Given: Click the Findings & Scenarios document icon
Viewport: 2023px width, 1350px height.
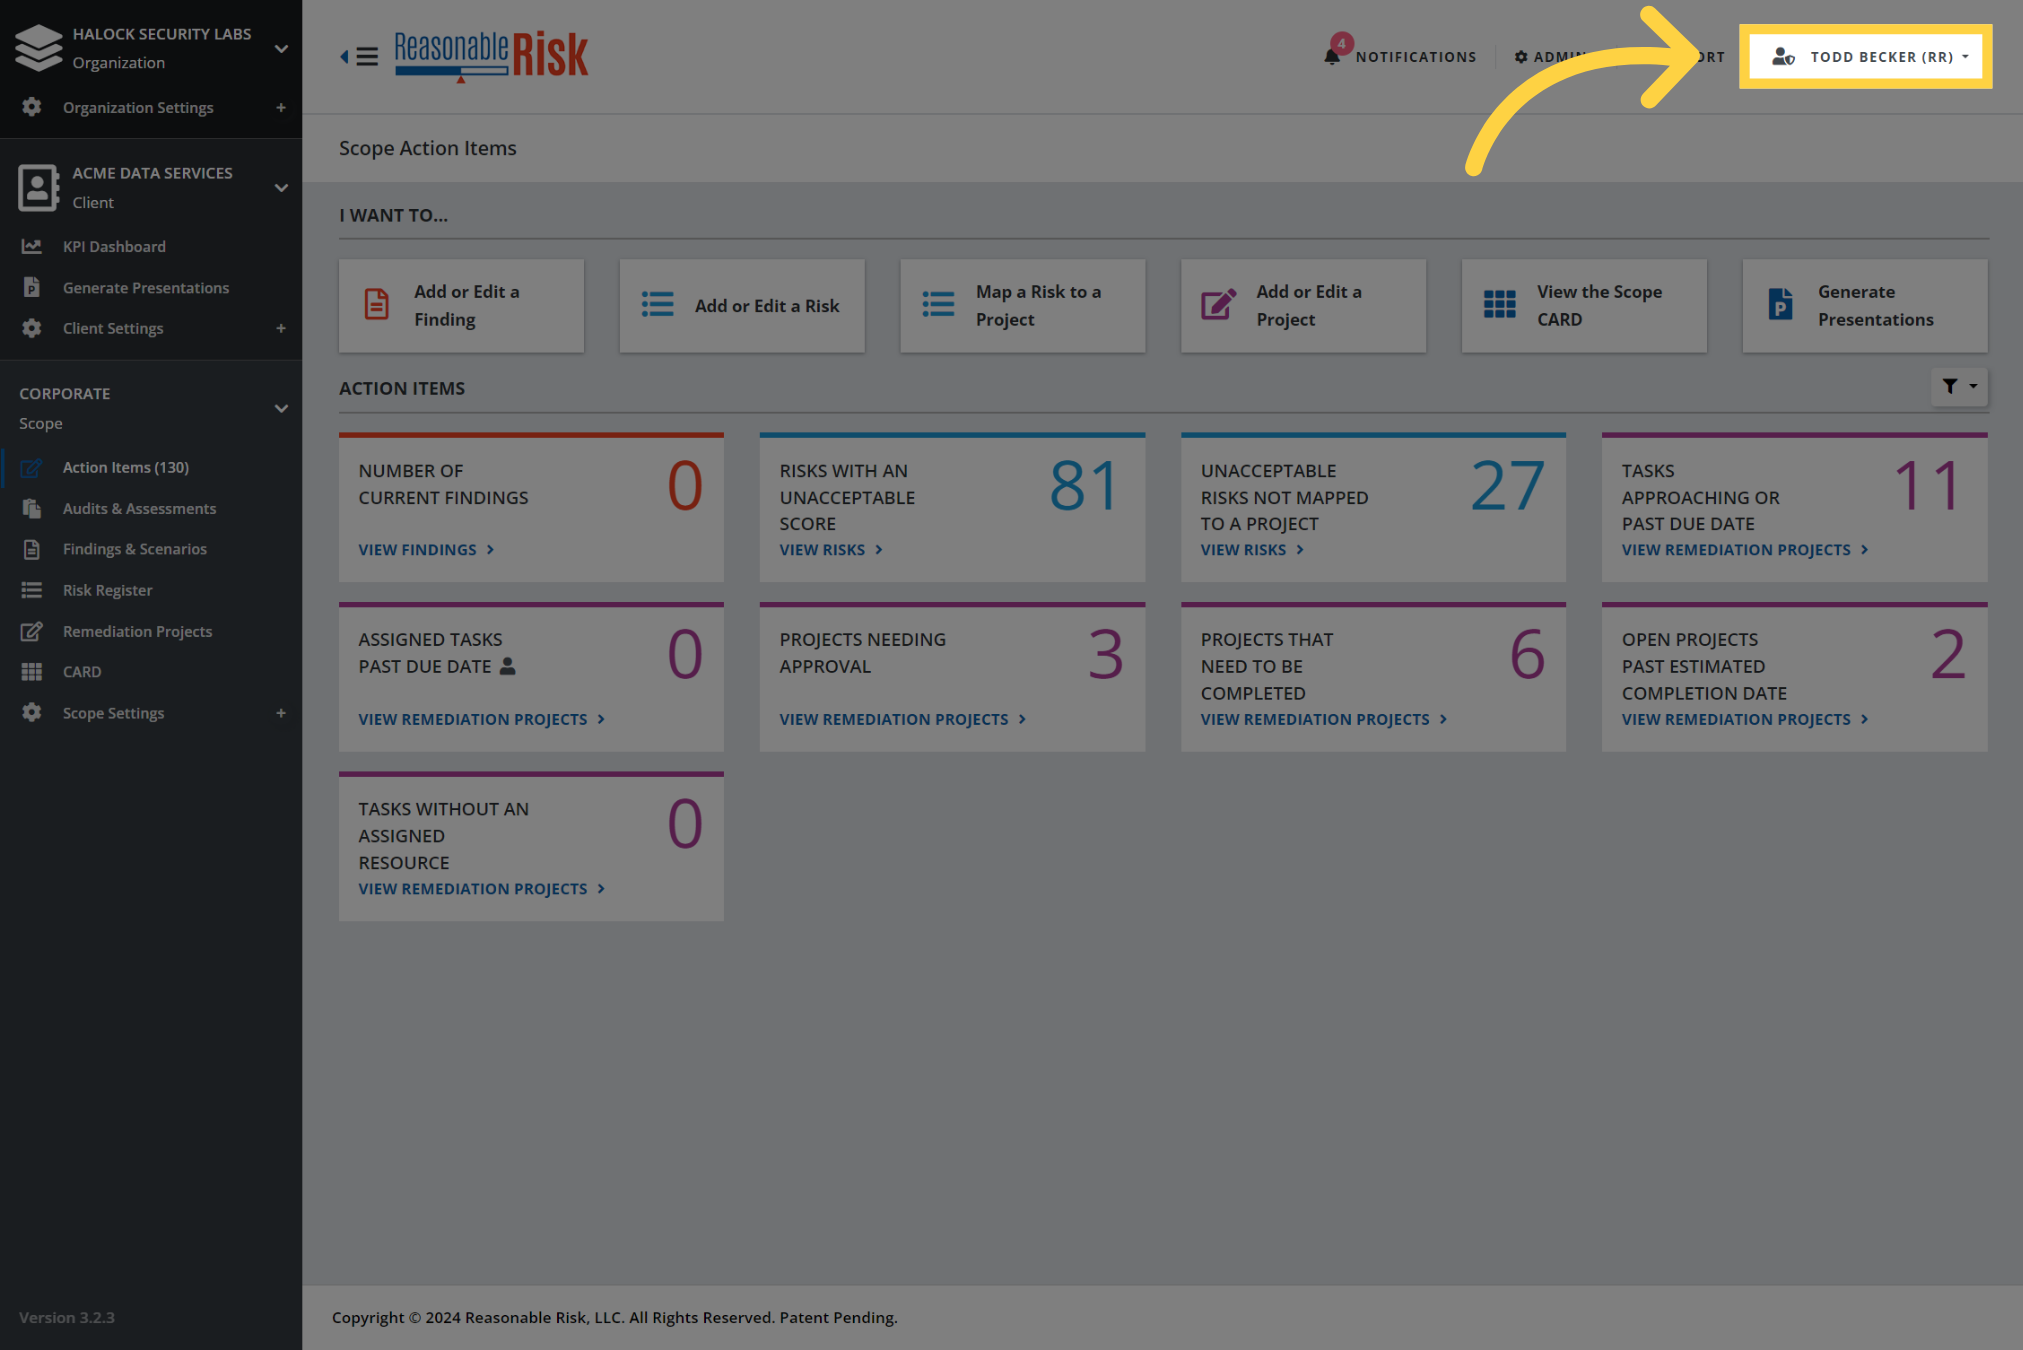Looking at the screenshot, I should tap(32, 549).
